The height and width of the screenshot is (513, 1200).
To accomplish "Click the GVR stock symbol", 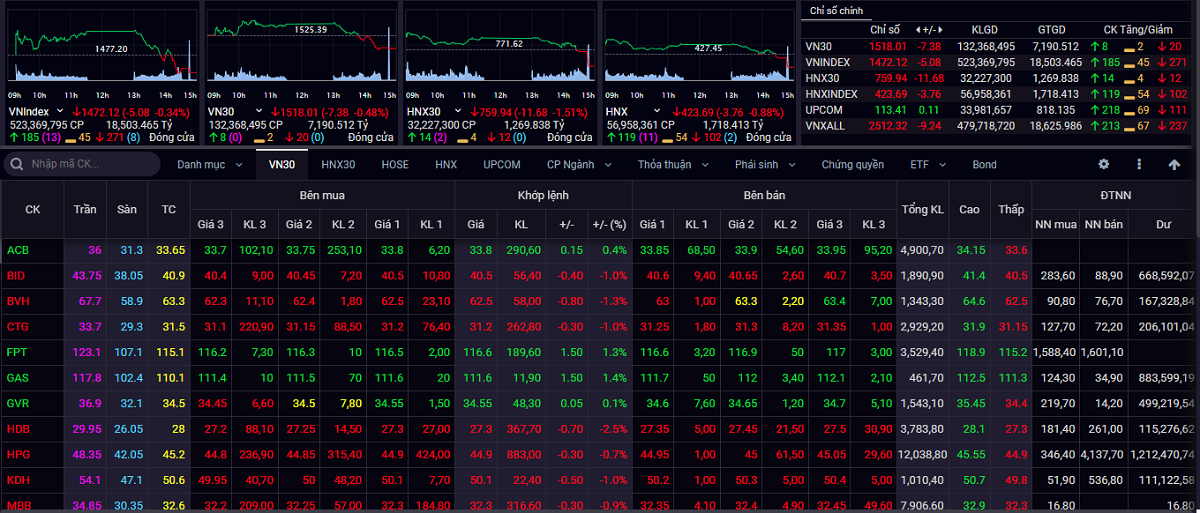I will coord(17,403).
